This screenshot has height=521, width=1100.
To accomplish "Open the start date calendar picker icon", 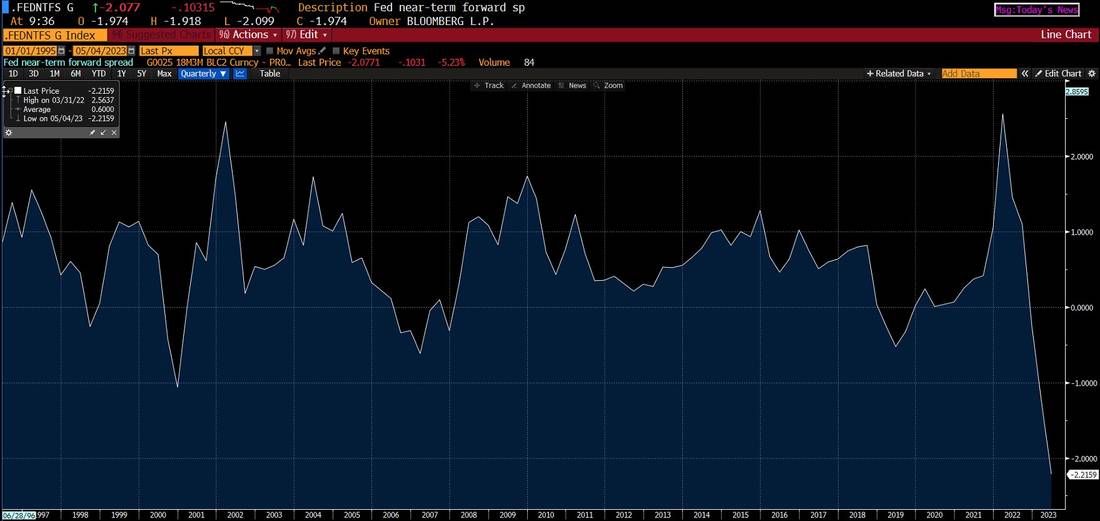I will (62, 51).
